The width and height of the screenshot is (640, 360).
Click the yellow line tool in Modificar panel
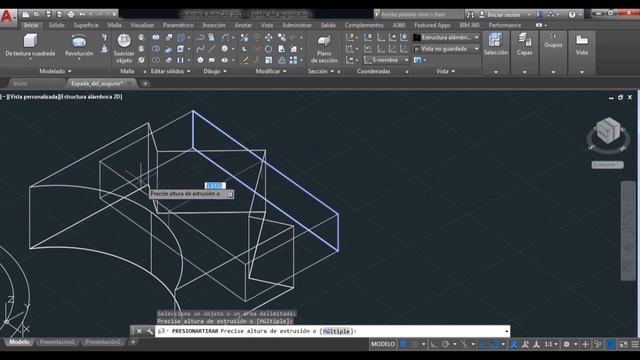point(244,60)
